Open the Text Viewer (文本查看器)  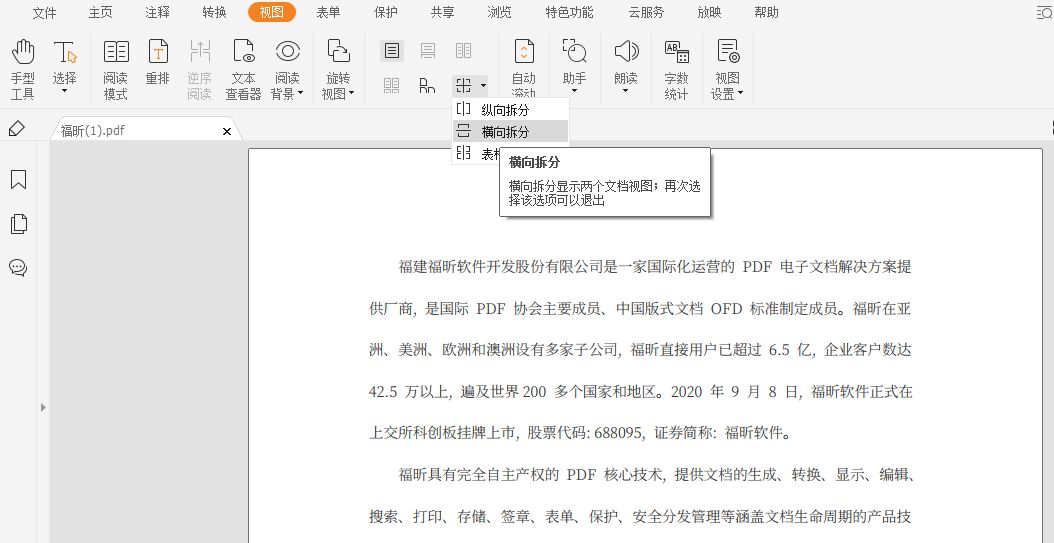coord(243,69)
